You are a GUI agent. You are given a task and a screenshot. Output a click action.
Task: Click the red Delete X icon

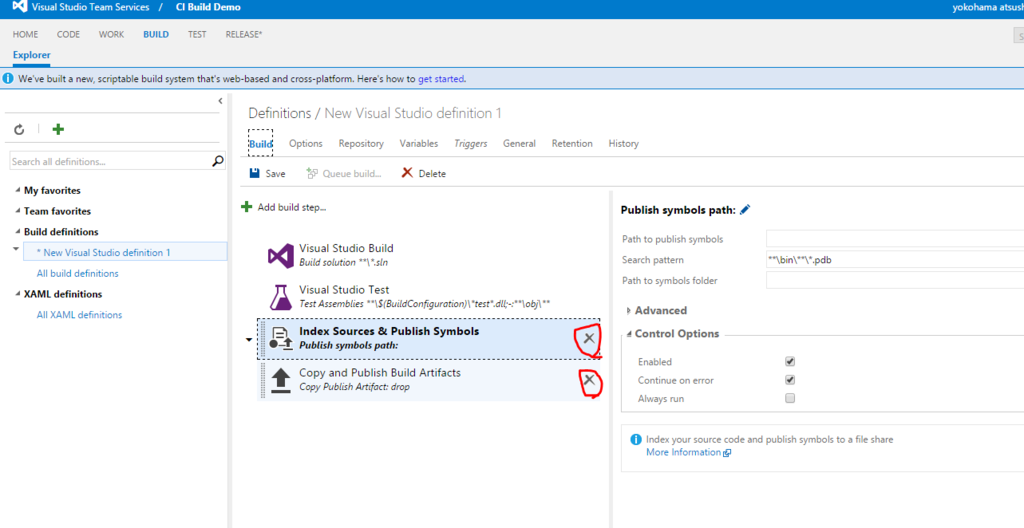point(407,173)
